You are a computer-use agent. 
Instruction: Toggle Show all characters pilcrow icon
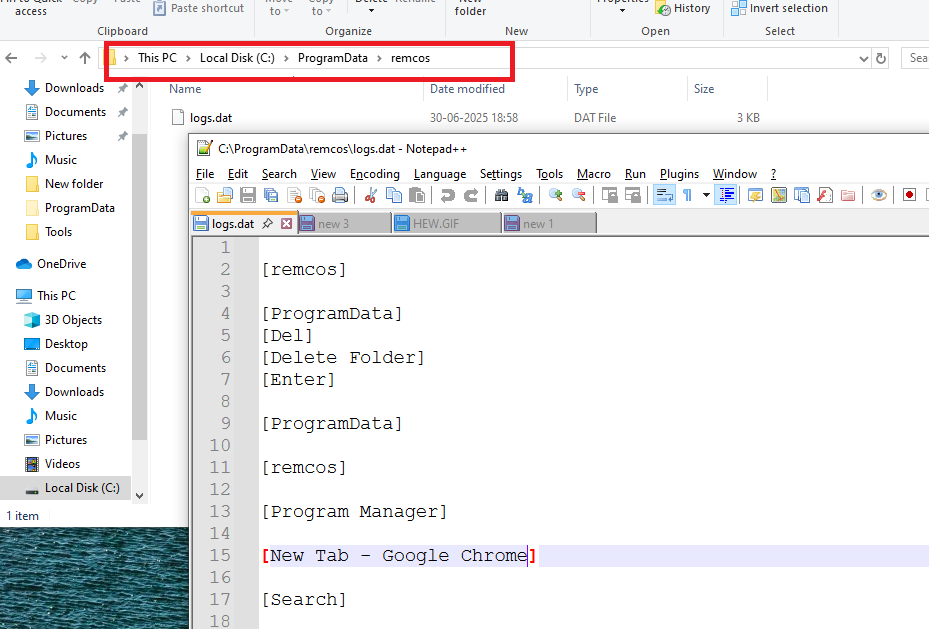pos(687,195)
